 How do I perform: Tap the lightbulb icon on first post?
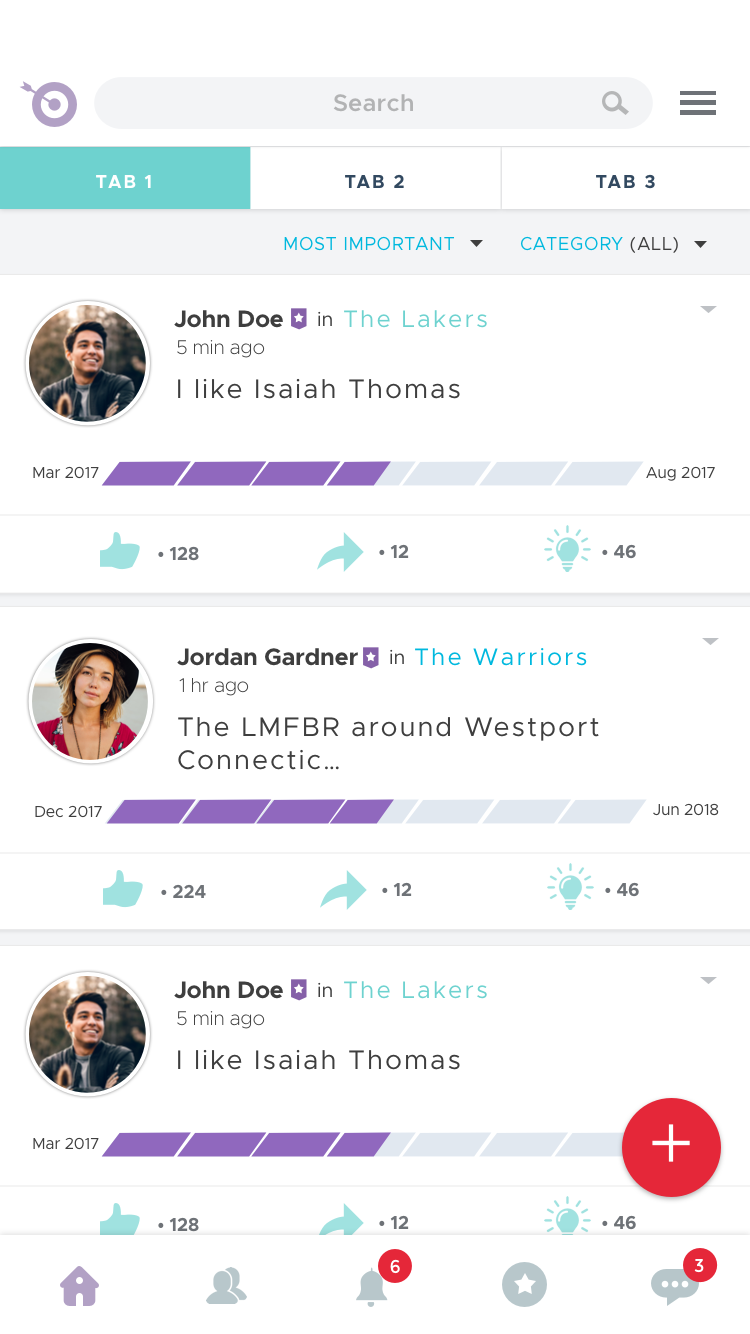tap(567, 549)
